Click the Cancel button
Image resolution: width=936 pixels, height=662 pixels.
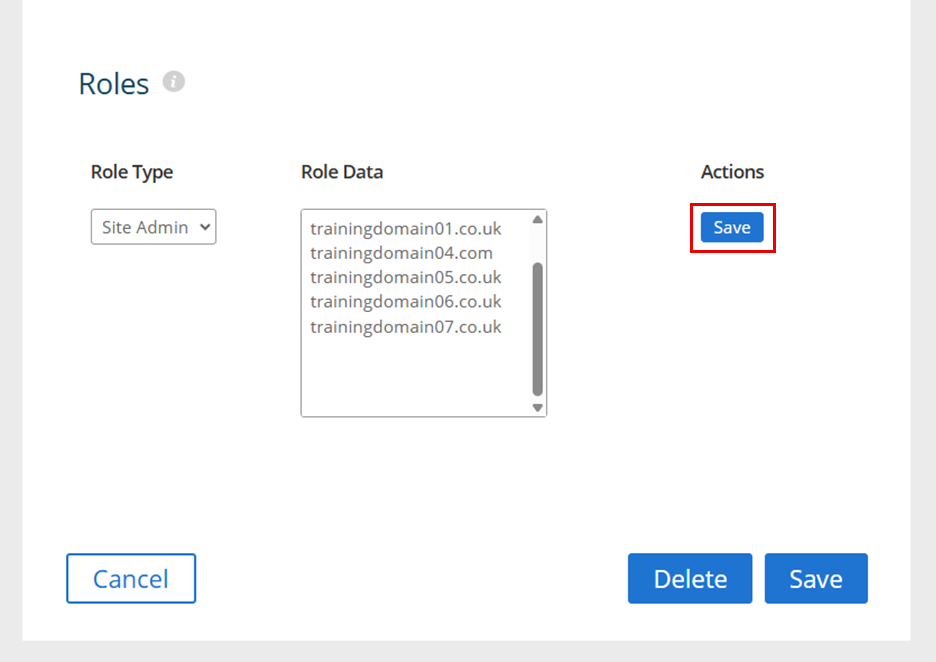[131, 579]
